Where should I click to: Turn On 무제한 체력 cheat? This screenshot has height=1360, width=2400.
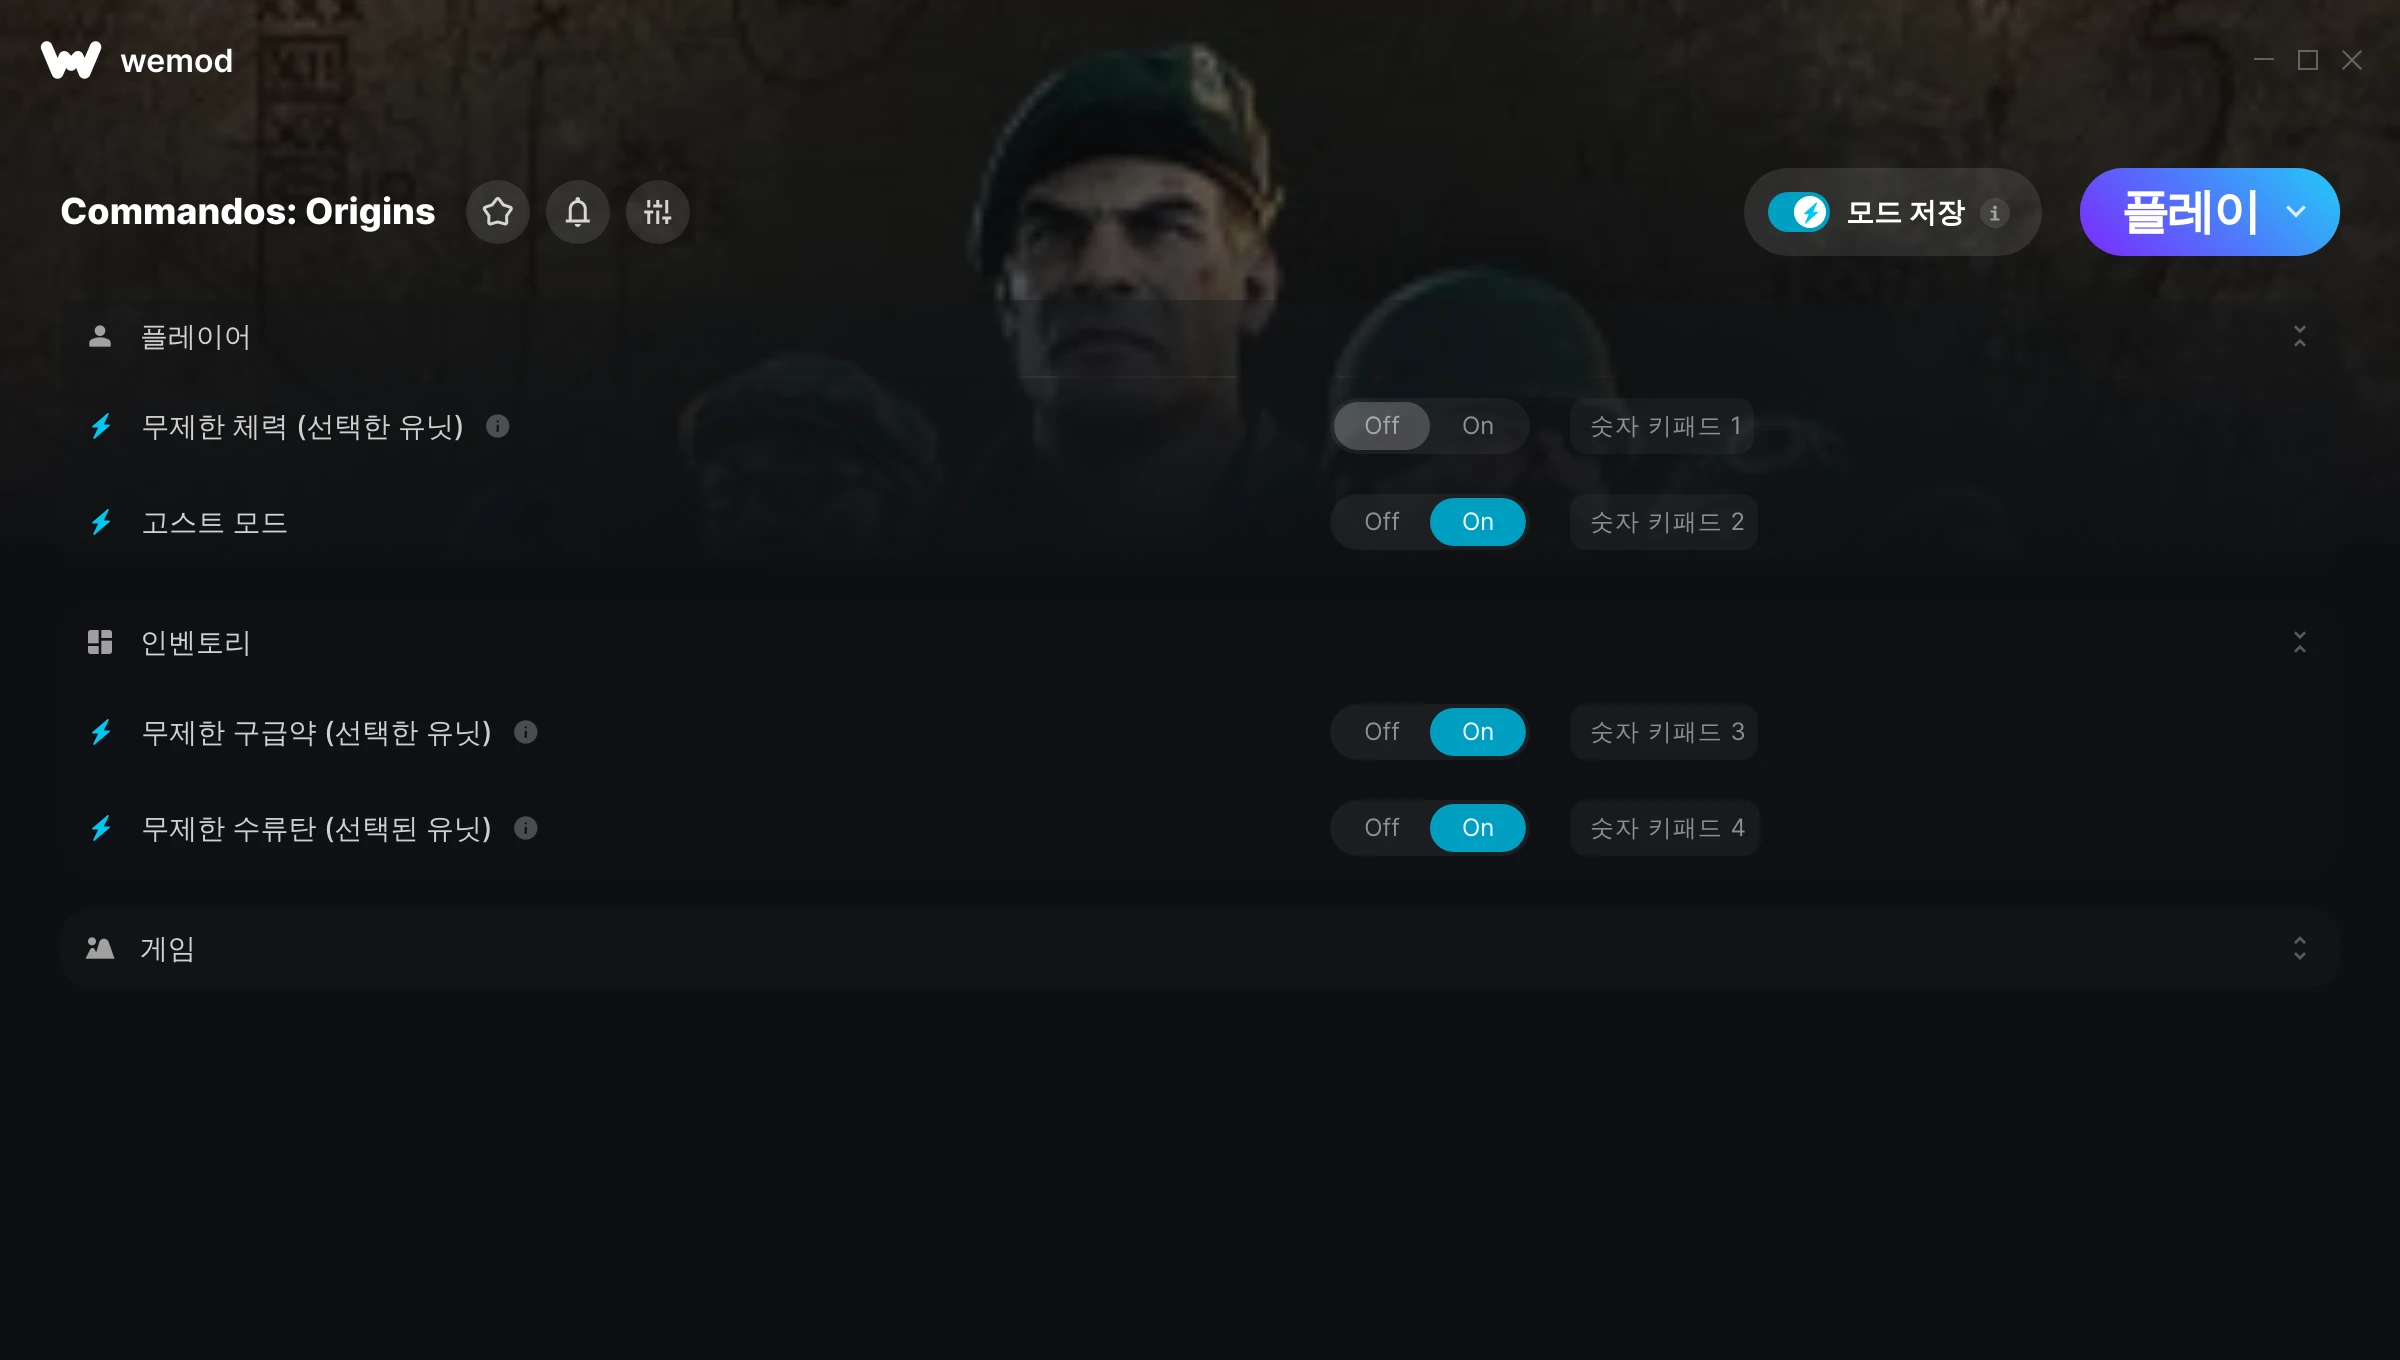pyautogui.click(x=1477, y=426)
